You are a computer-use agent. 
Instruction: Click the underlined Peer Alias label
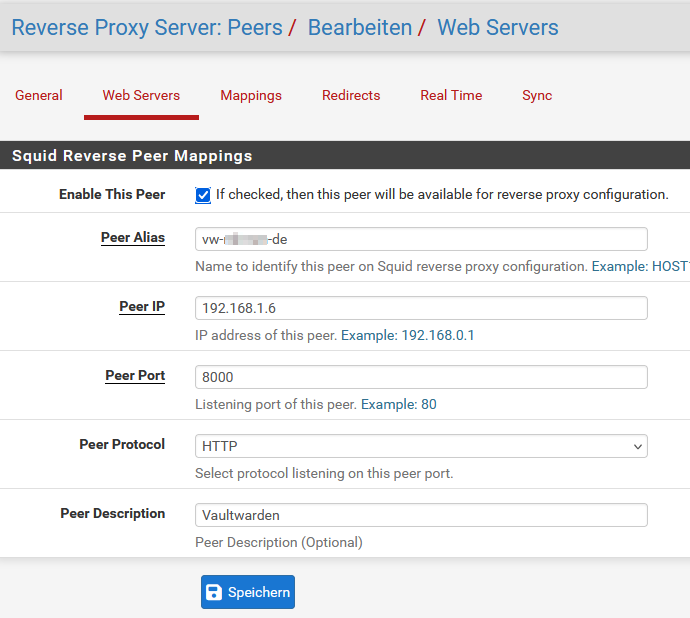pos(133,238)
